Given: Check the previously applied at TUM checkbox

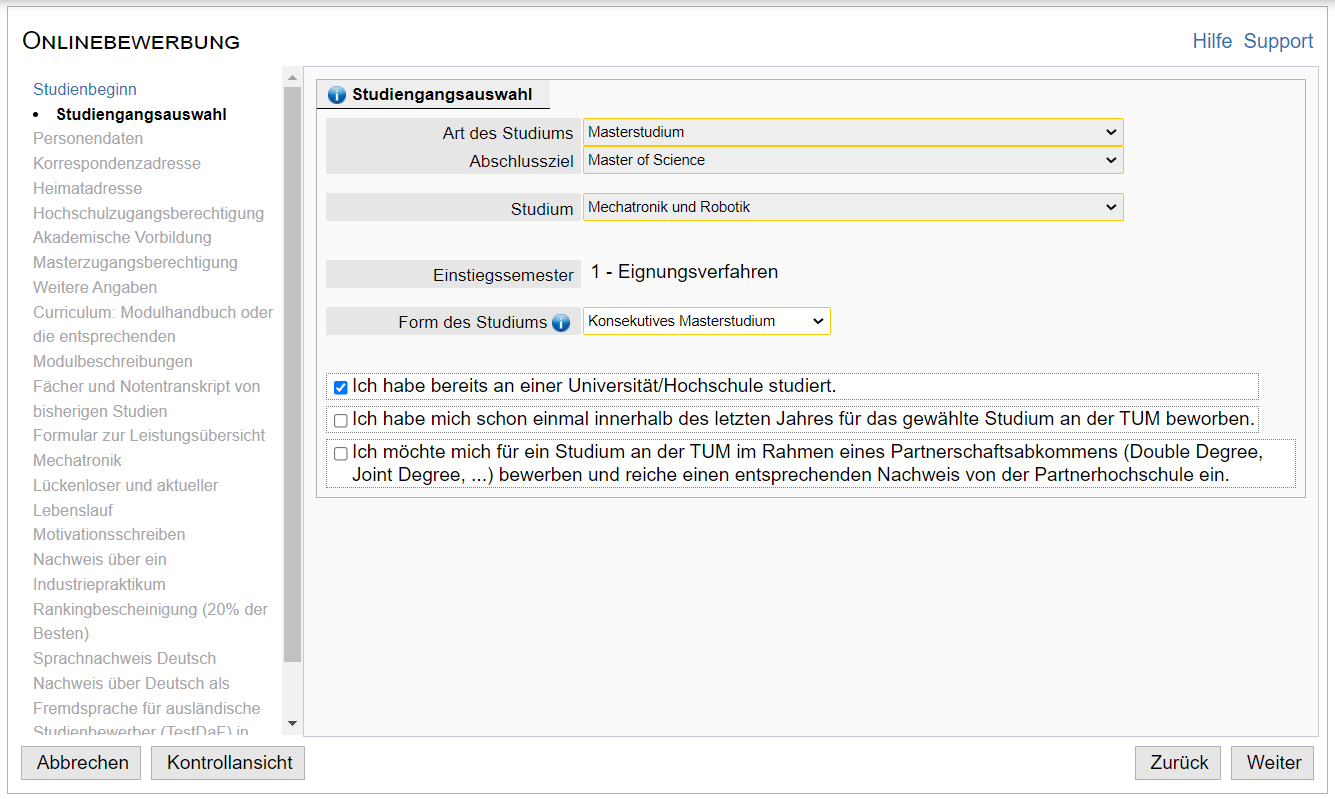Looking at the screenshot, I should point(341,420).
